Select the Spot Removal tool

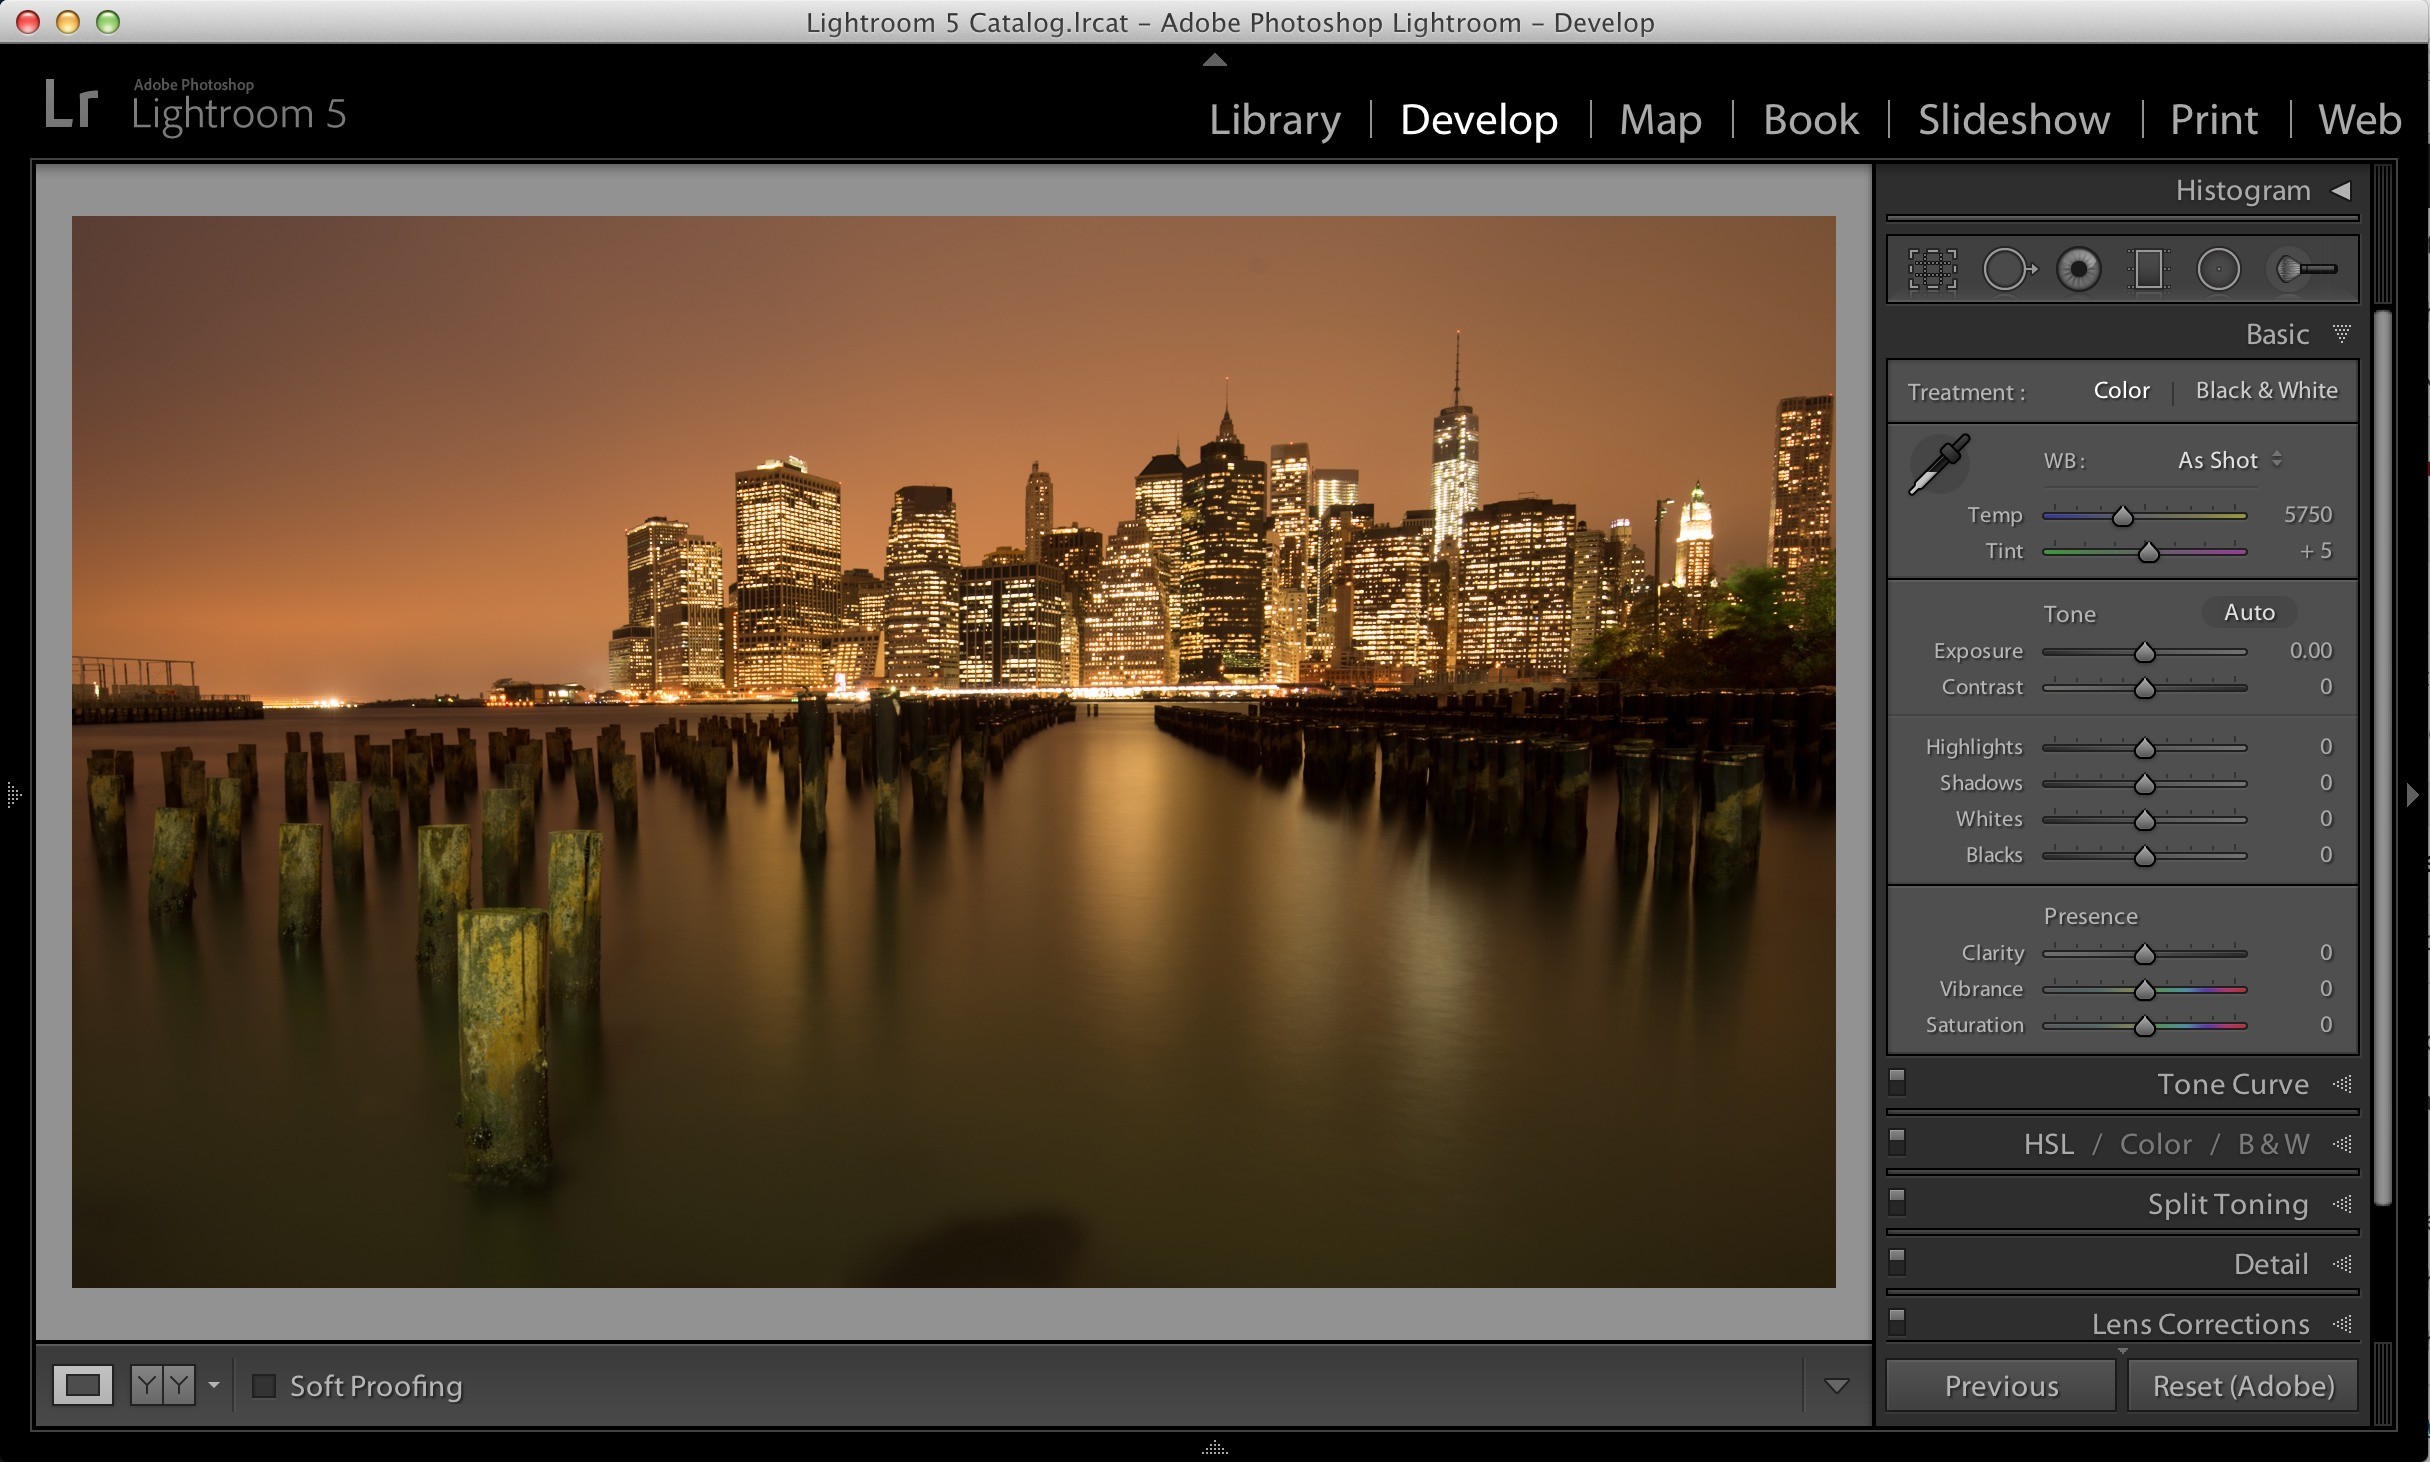point(2008,269)
